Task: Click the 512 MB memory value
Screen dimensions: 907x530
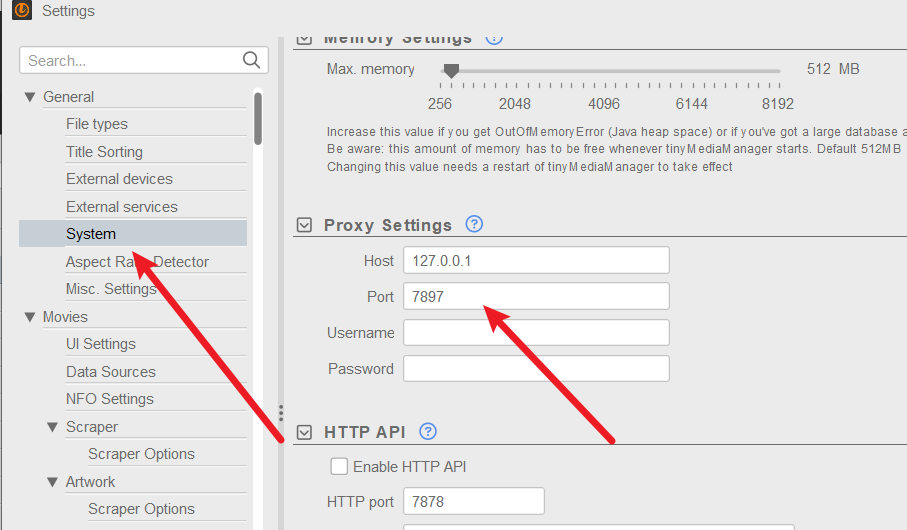Action: pos(833,69)
